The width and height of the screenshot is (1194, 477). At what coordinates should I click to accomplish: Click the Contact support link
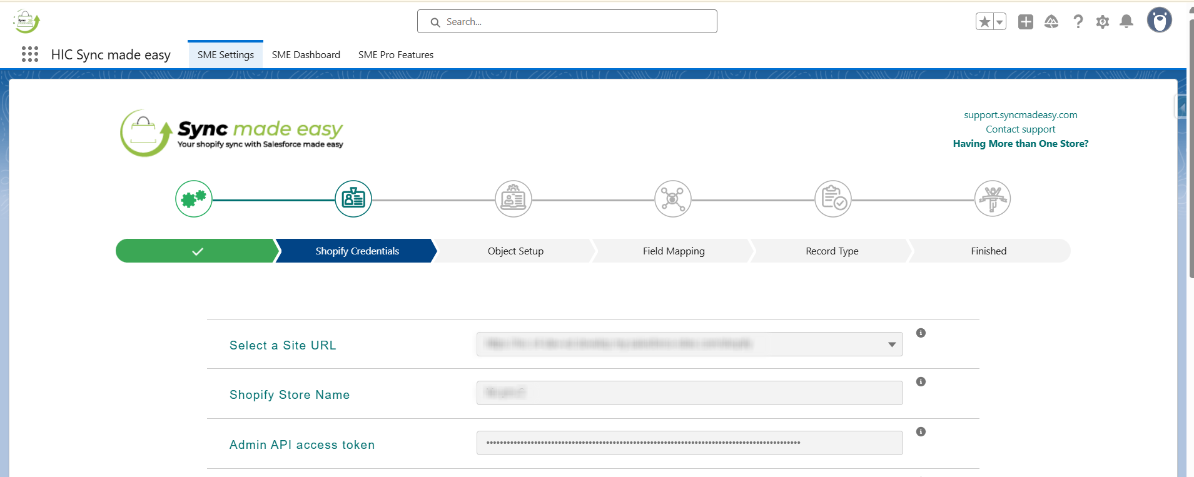(x=1020, y=130)
